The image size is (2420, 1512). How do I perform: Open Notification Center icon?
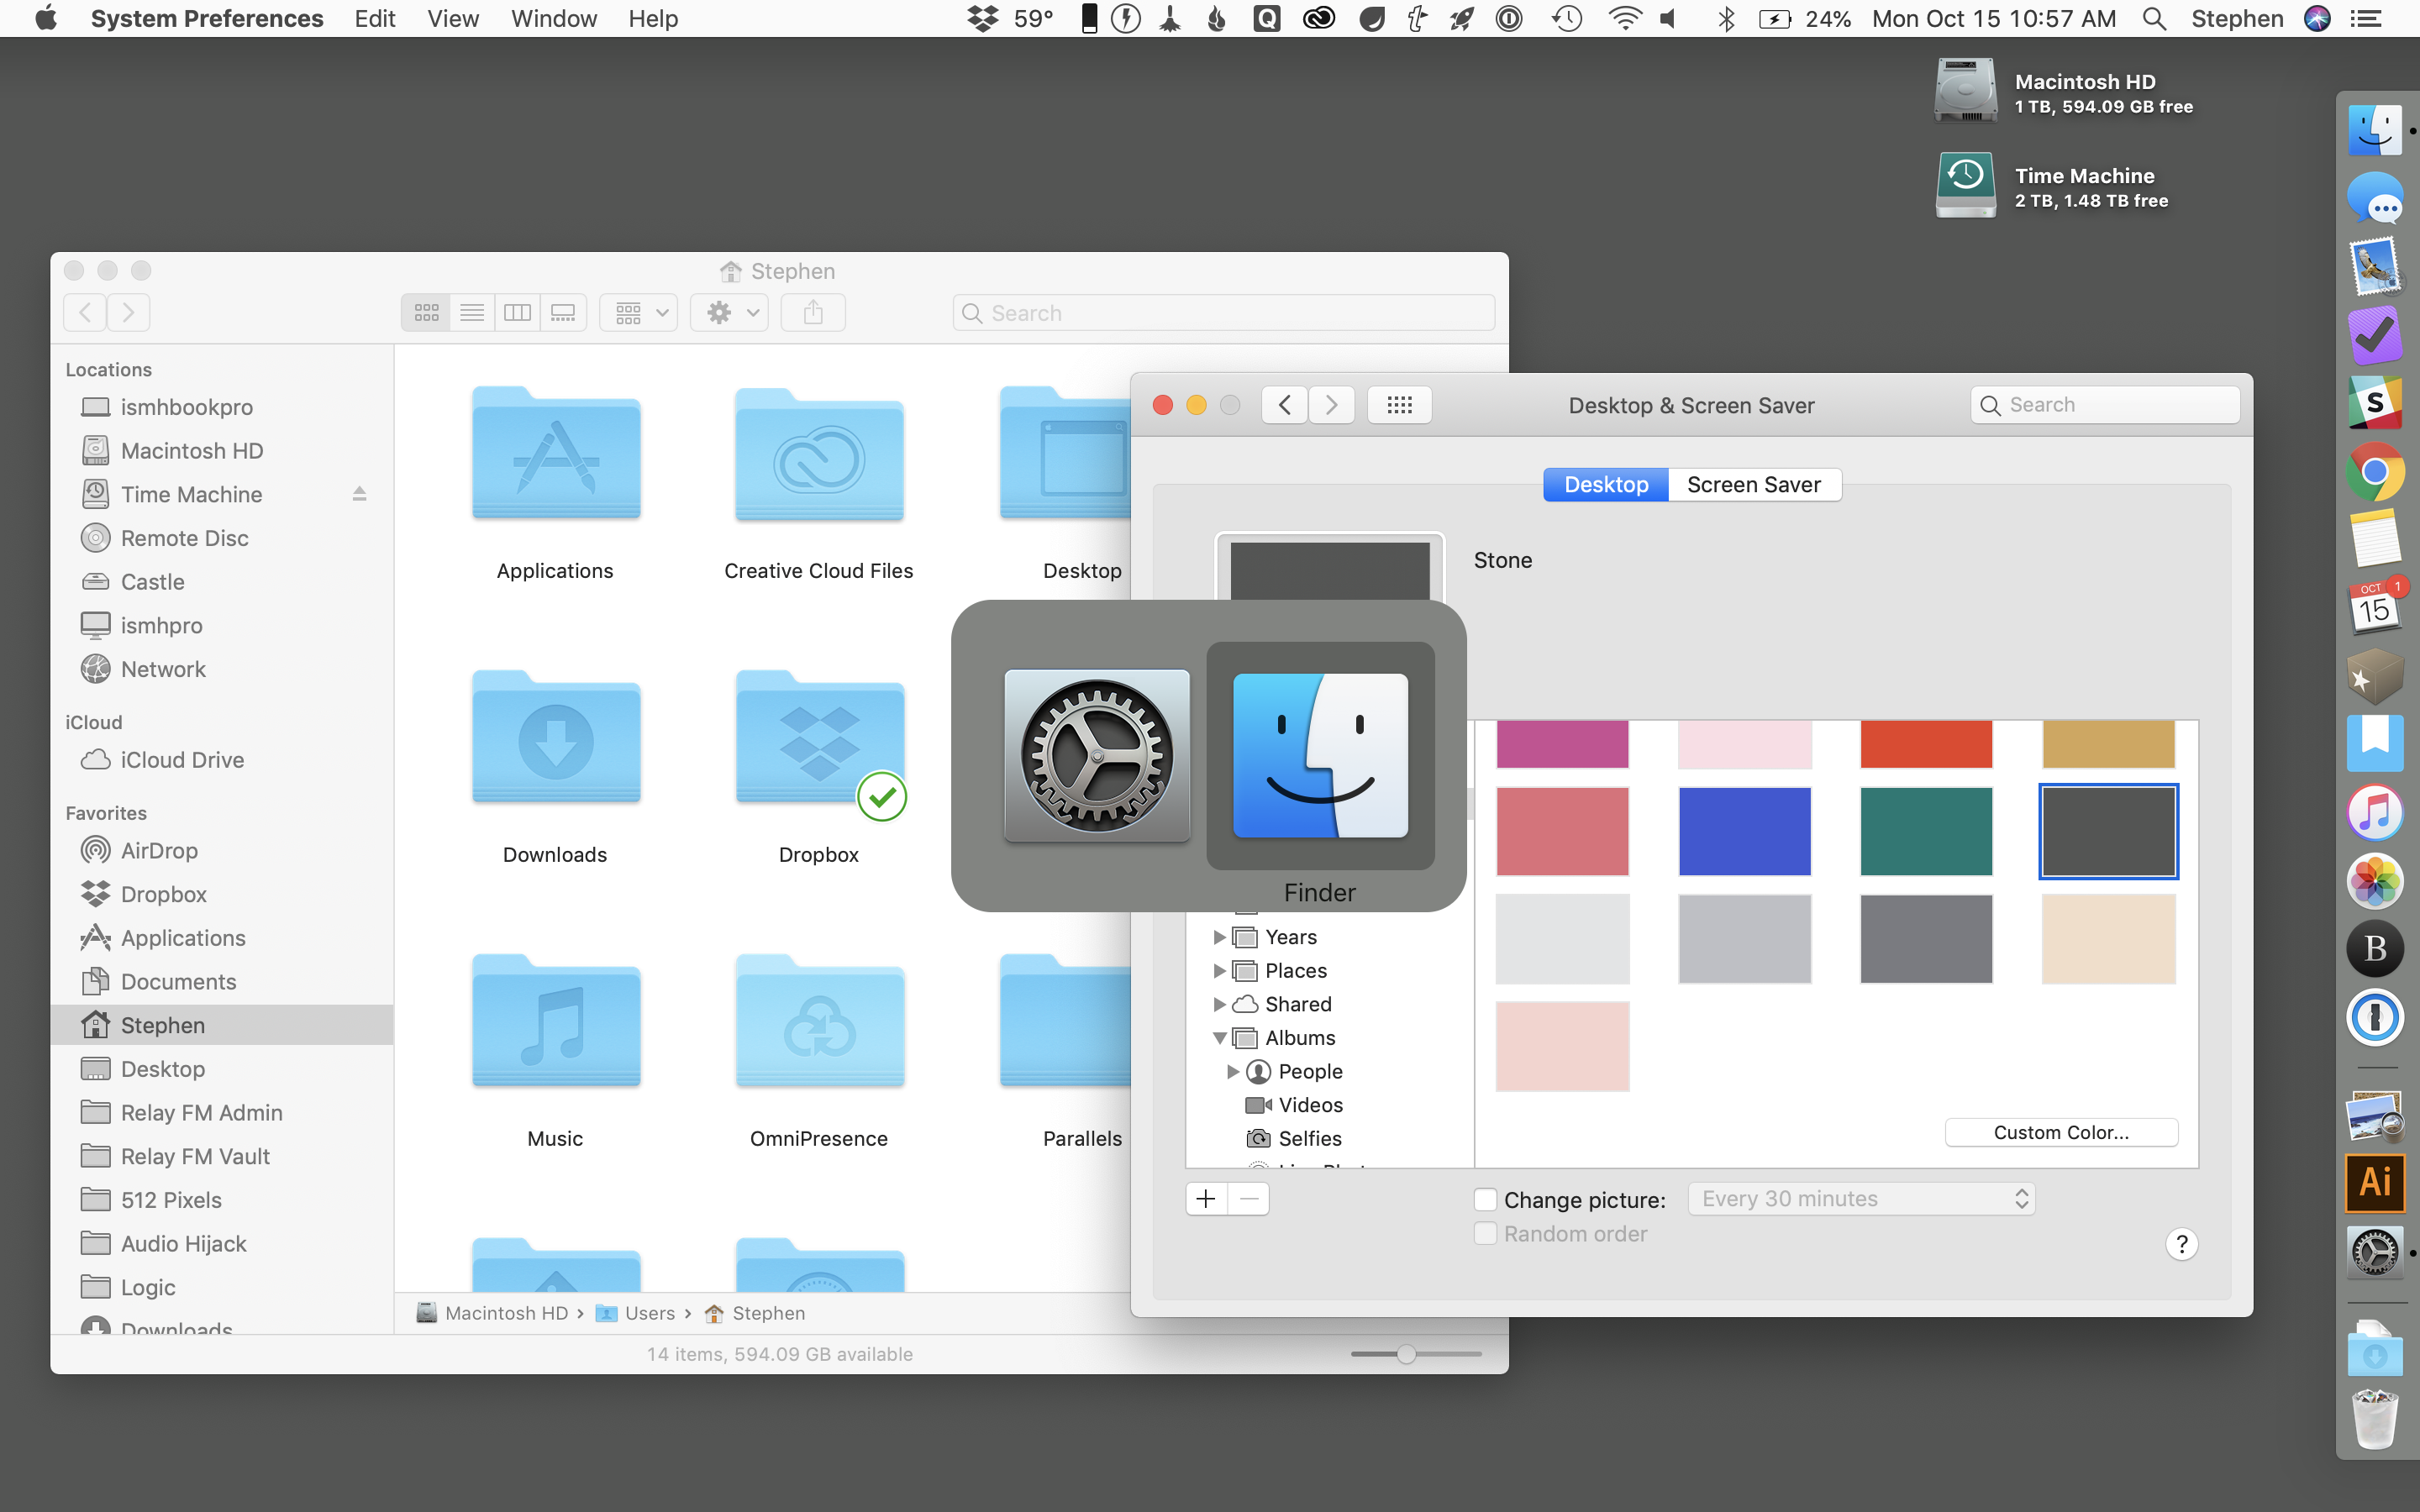(x=2366, y=19)
